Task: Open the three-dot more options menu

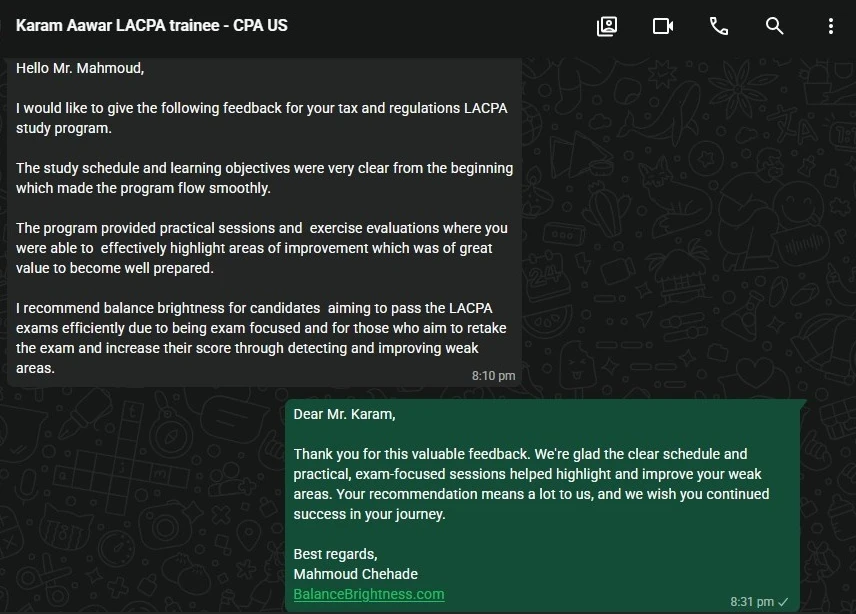Action: point(830,26)
